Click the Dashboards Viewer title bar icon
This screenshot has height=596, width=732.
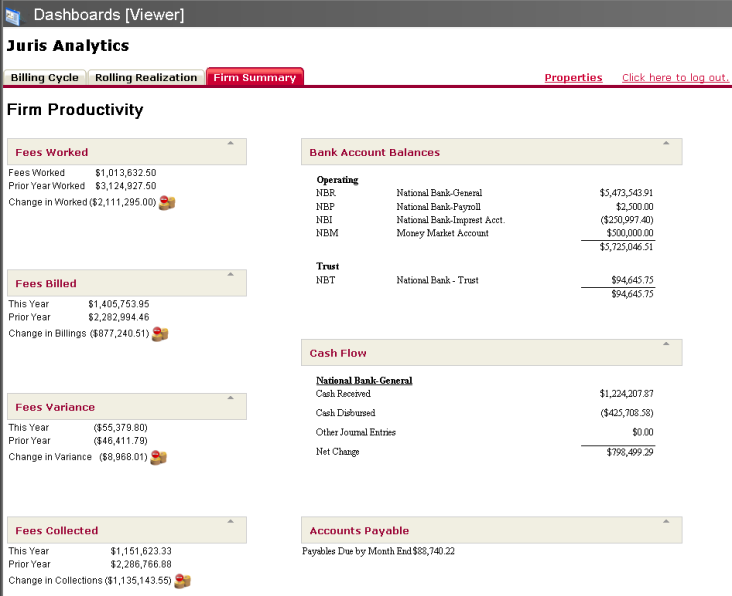tap(13, 14)
